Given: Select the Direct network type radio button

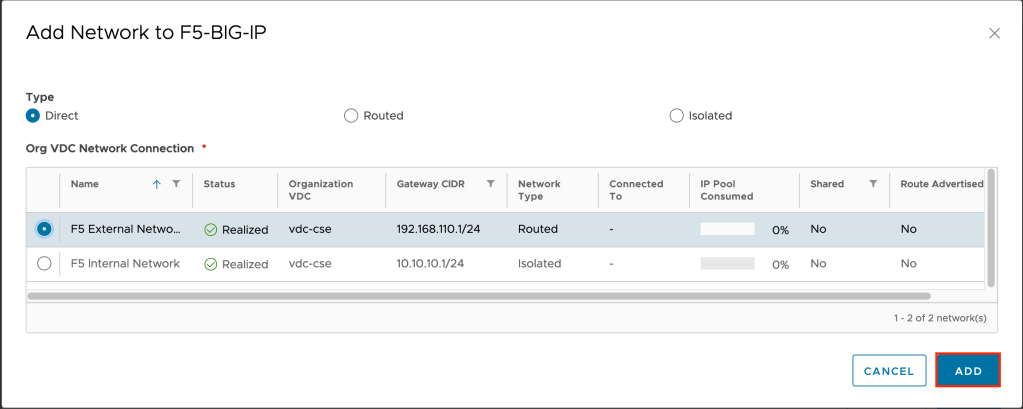Looking at the screenshot, I should (33, 116).
